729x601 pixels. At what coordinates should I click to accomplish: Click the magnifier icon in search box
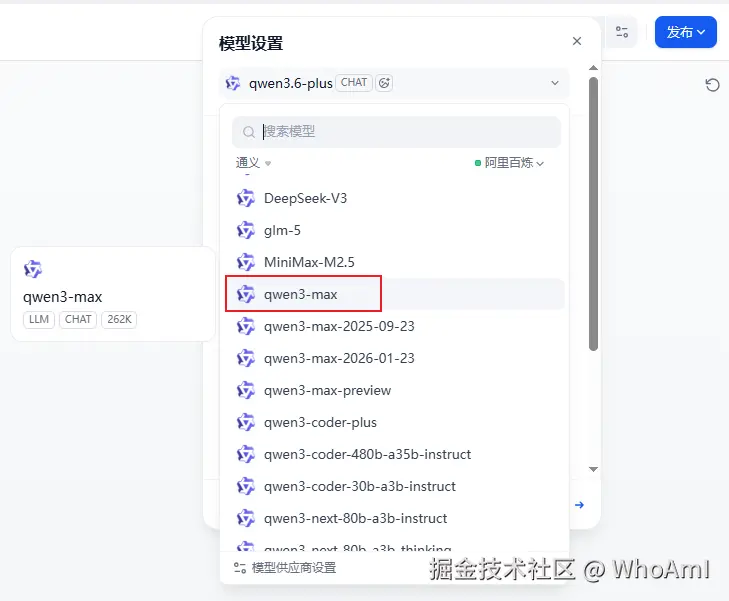(249, 132)
